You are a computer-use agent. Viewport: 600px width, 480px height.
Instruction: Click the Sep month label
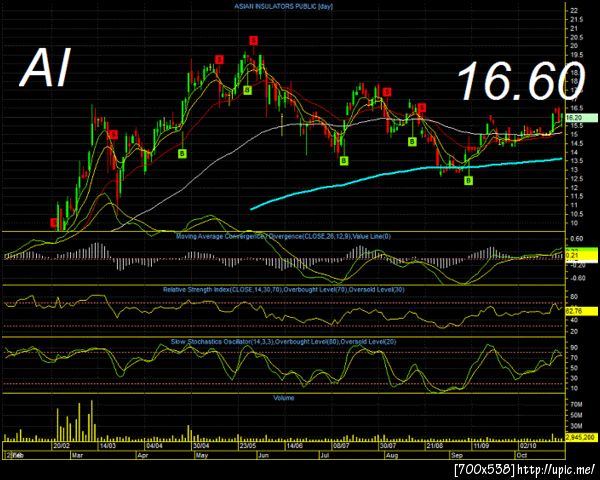(457, 455)
